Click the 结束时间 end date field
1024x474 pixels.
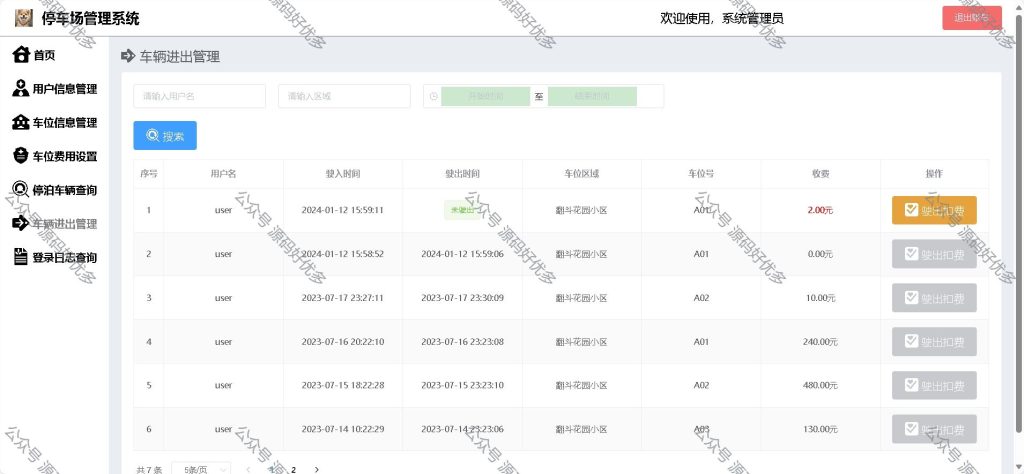[x=592, y=96]
